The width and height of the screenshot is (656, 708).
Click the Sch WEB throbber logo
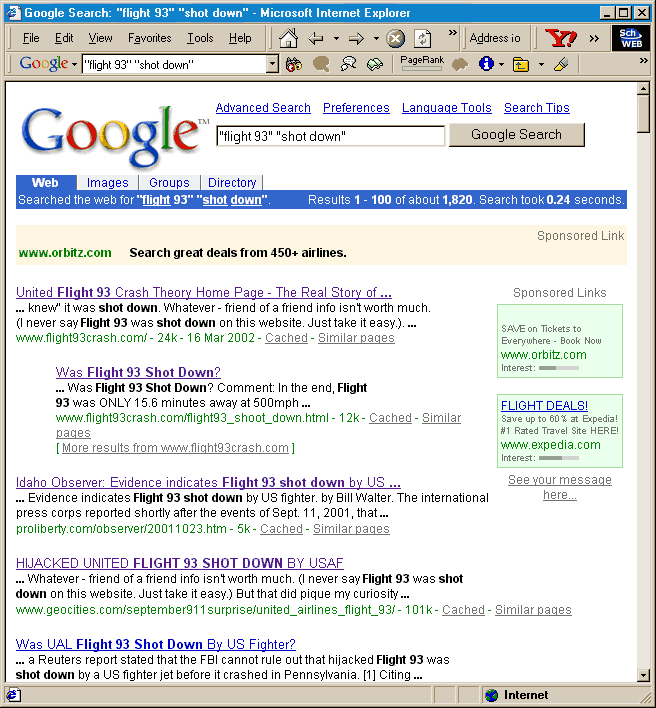(x=631, y=38)
